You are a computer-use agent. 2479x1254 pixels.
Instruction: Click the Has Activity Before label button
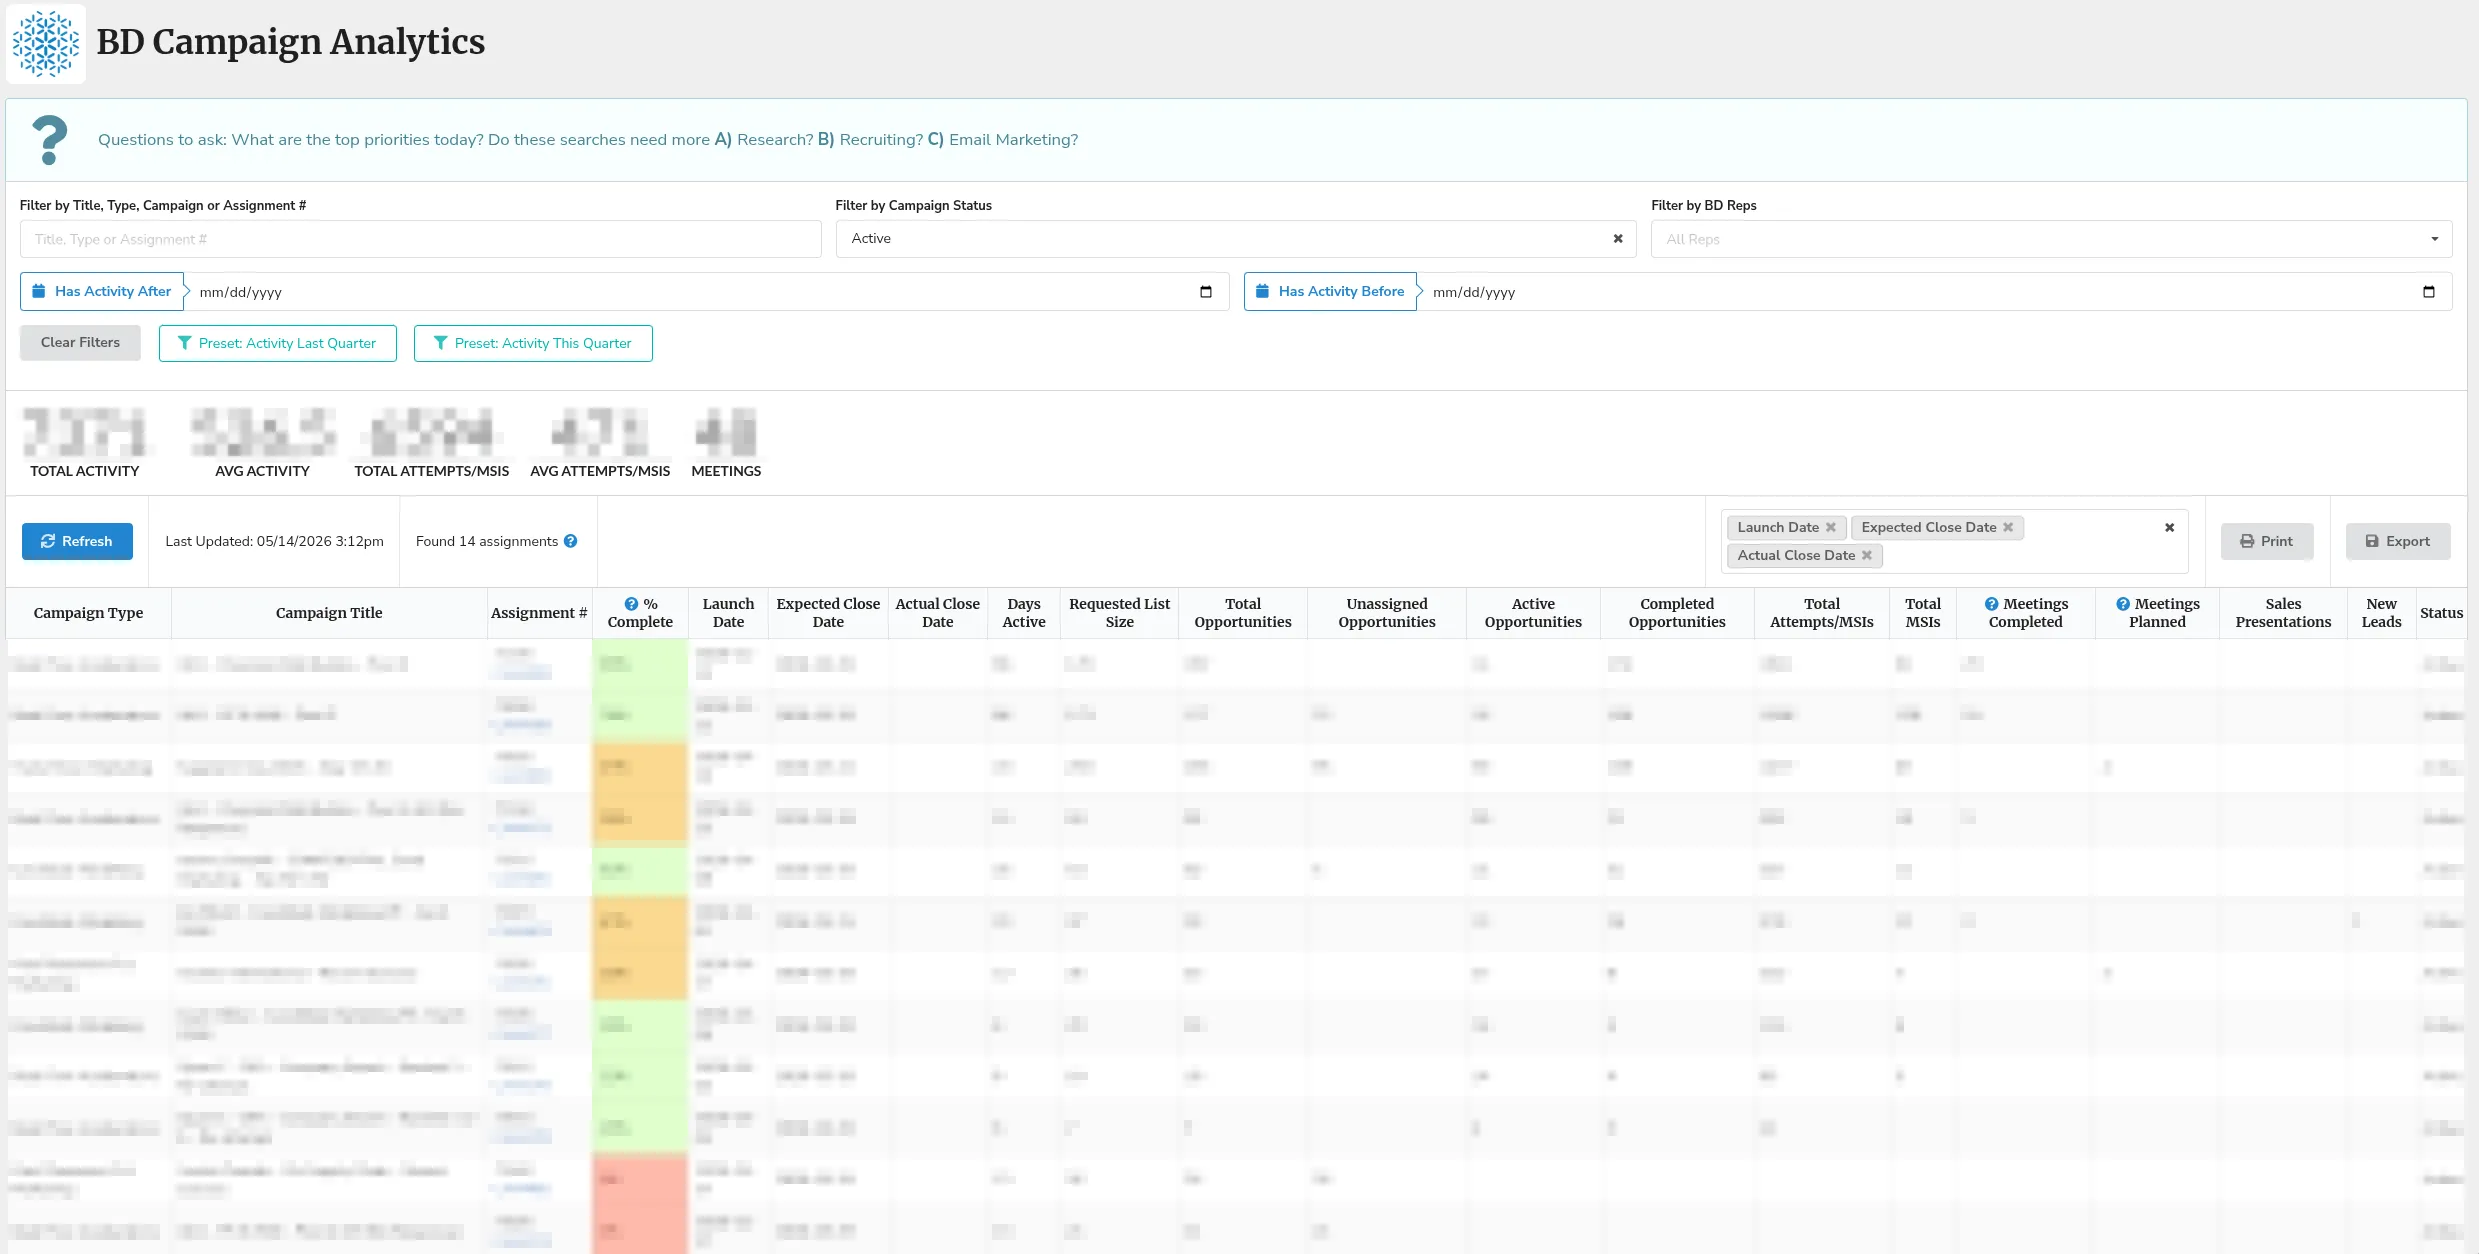(1330, 292)
